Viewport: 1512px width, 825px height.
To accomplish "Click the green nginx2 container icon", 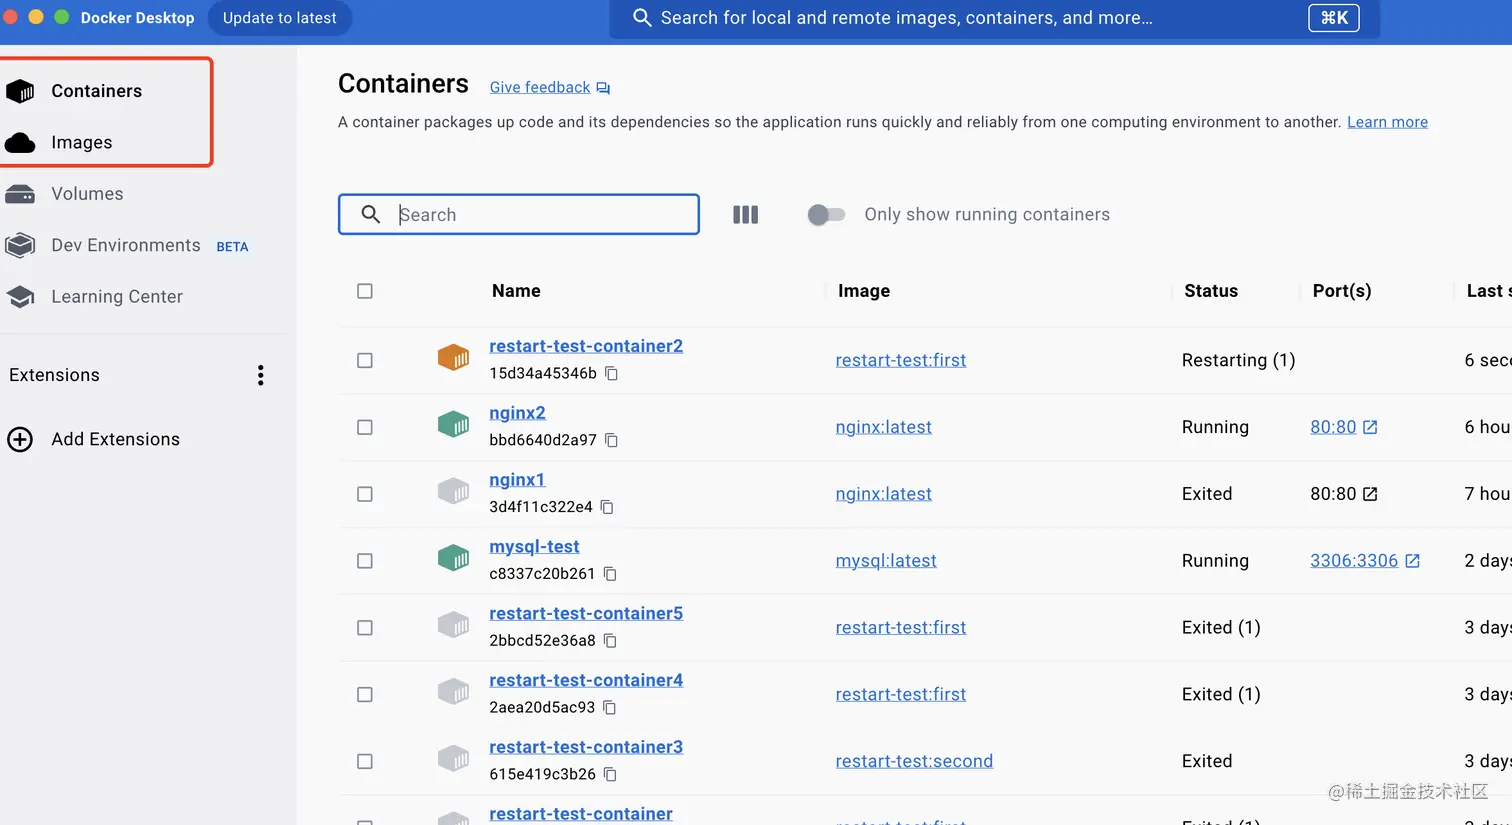I will 454,424.
